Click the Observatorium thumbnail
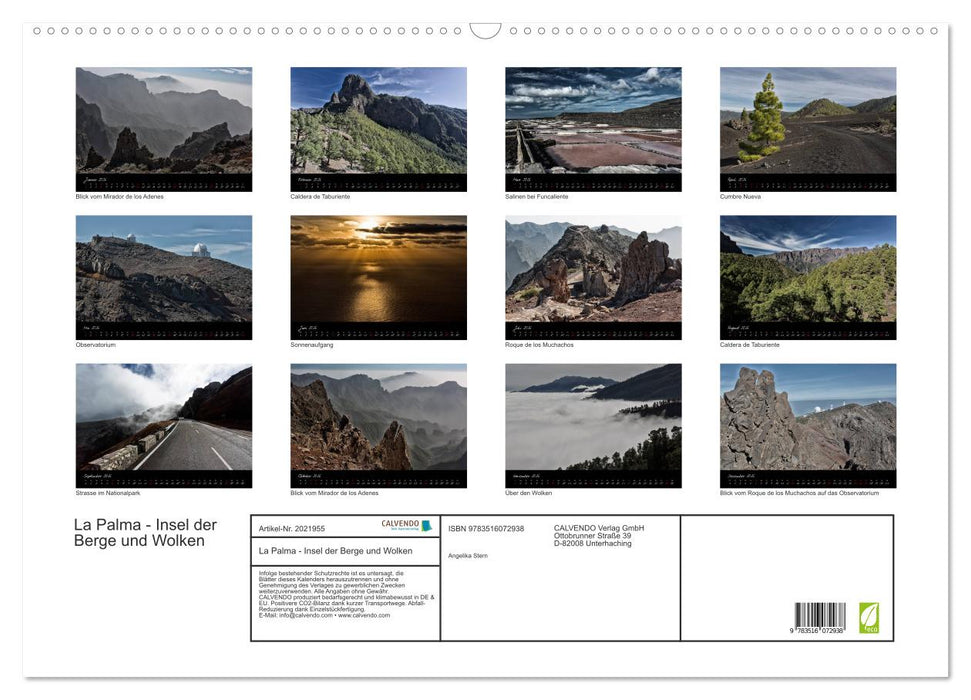The width and height of the screenshot is (971, 700). point(163,276)
